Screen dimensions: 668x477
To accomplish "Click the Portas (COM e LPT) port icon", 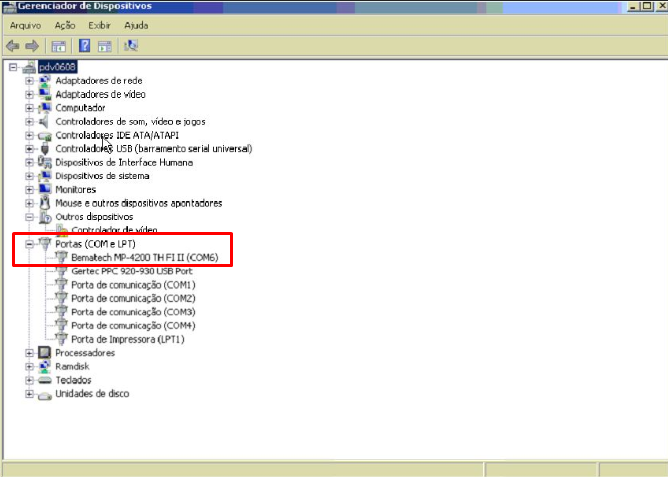I will click(x=45, y=244).
